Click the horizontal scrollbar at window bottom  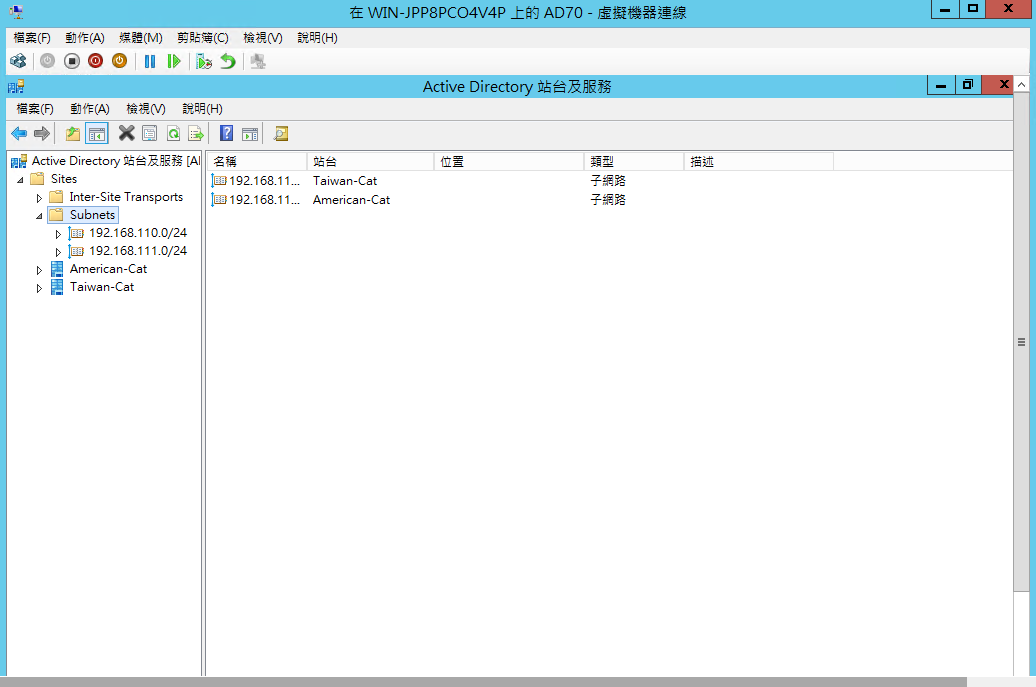coord(483,682)
